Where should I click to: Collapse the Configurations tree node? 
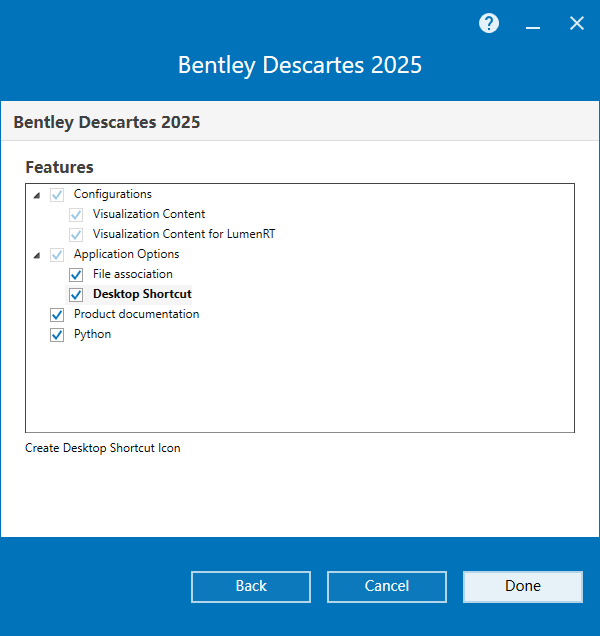point(37,196)
